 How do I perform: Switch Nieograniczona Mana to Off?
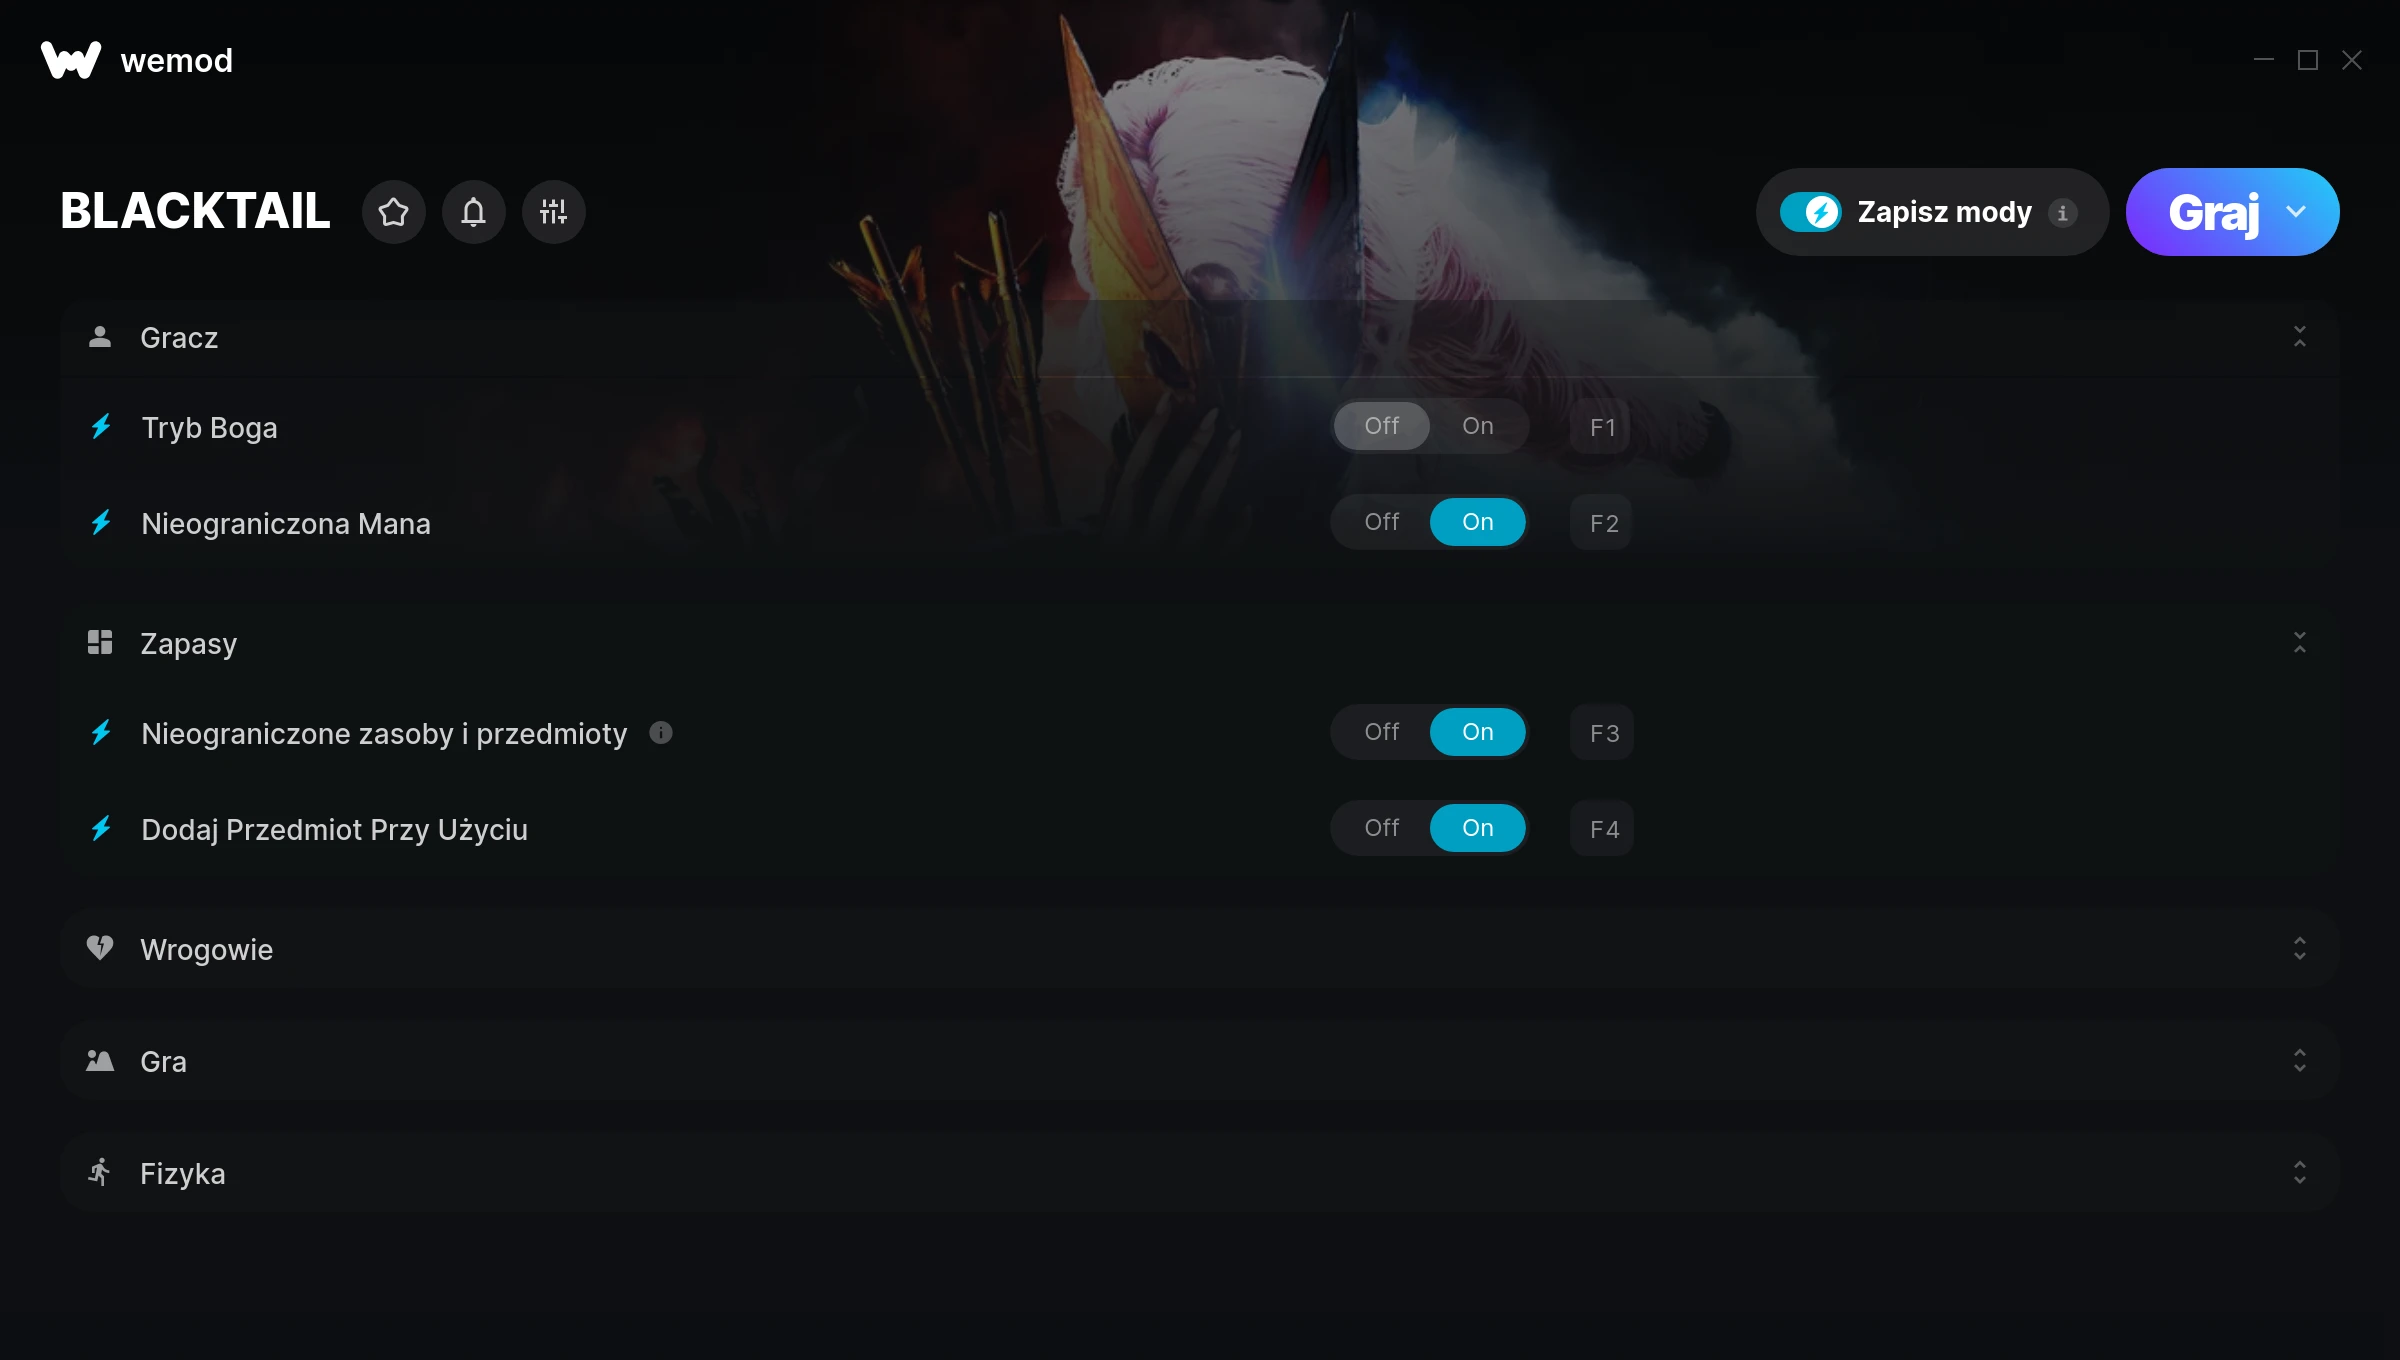1381,522
